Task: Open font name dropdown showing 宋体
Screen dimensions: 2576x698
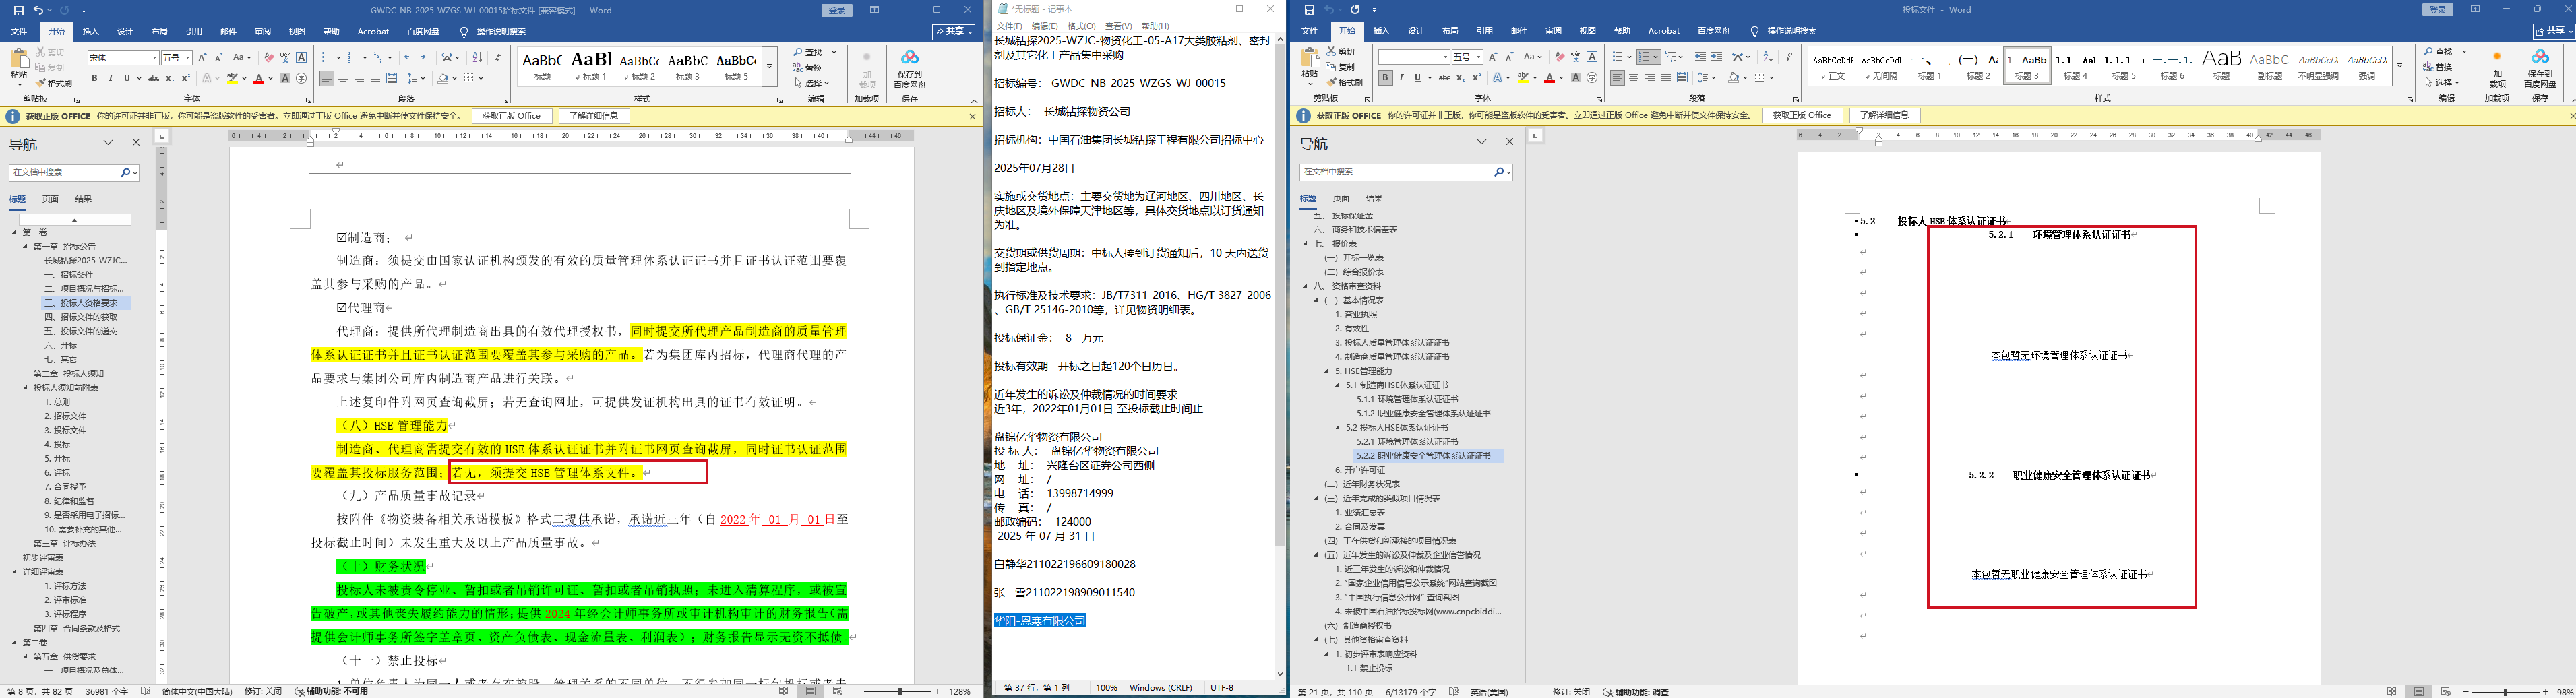Action: pos(154,58)
